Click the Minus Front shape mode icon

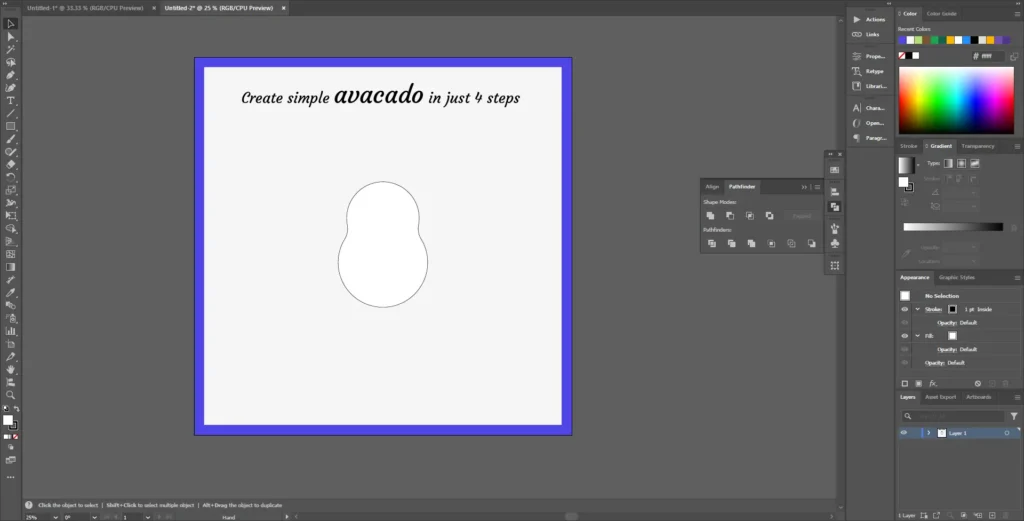(x=730, y=215)
